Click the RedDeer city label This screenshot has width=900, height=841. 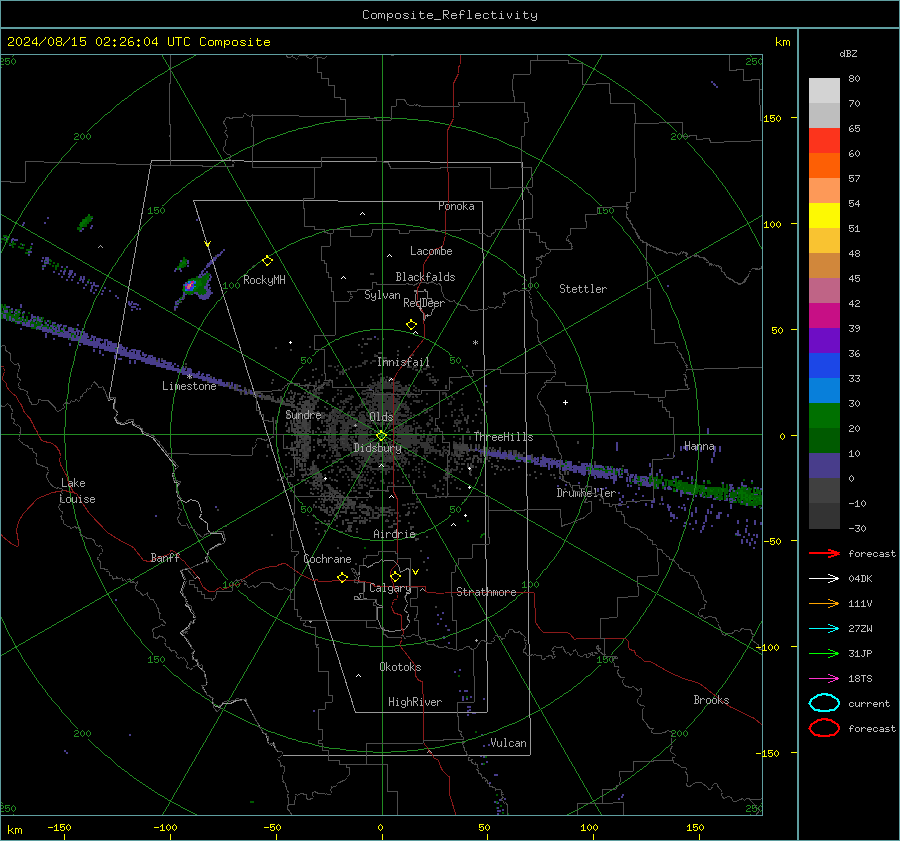(x=424, y=303)
